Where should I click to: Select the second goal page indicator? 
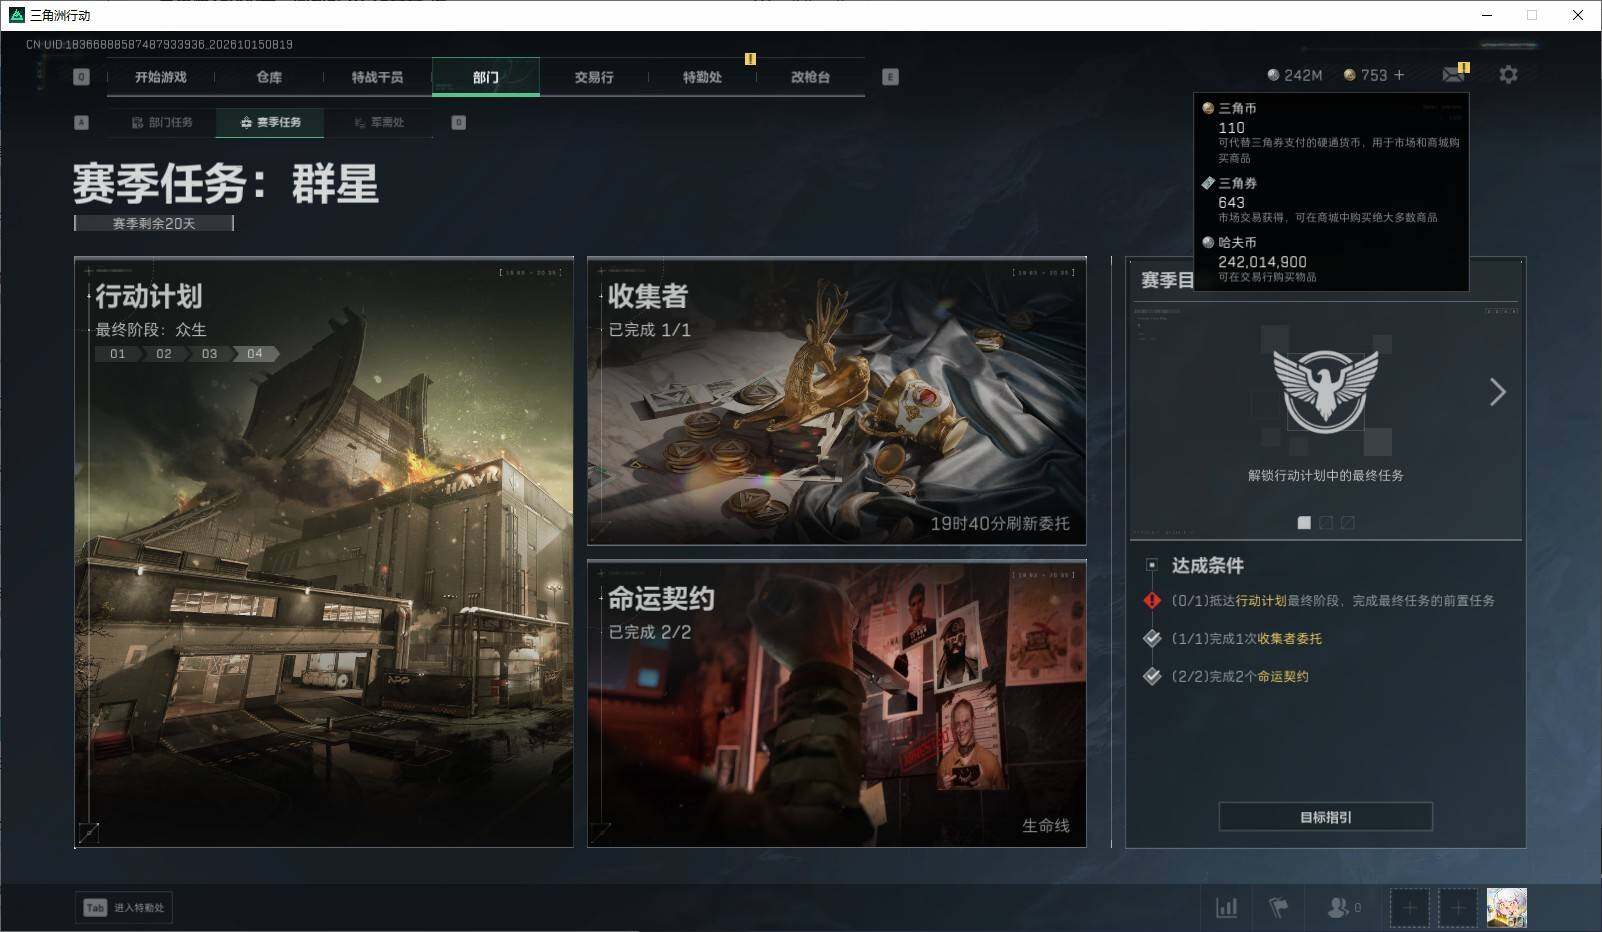pyautogui.click(x=1326, y=522)
